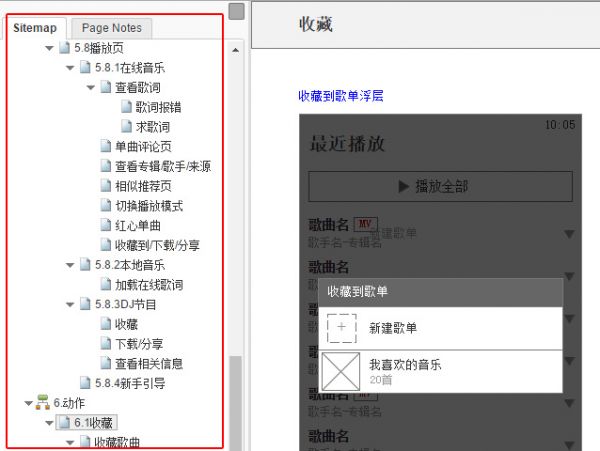Collapse the 5.8播放页 tree node
Image resolution: width=600 pixels, height=451 pixels.
50,48
